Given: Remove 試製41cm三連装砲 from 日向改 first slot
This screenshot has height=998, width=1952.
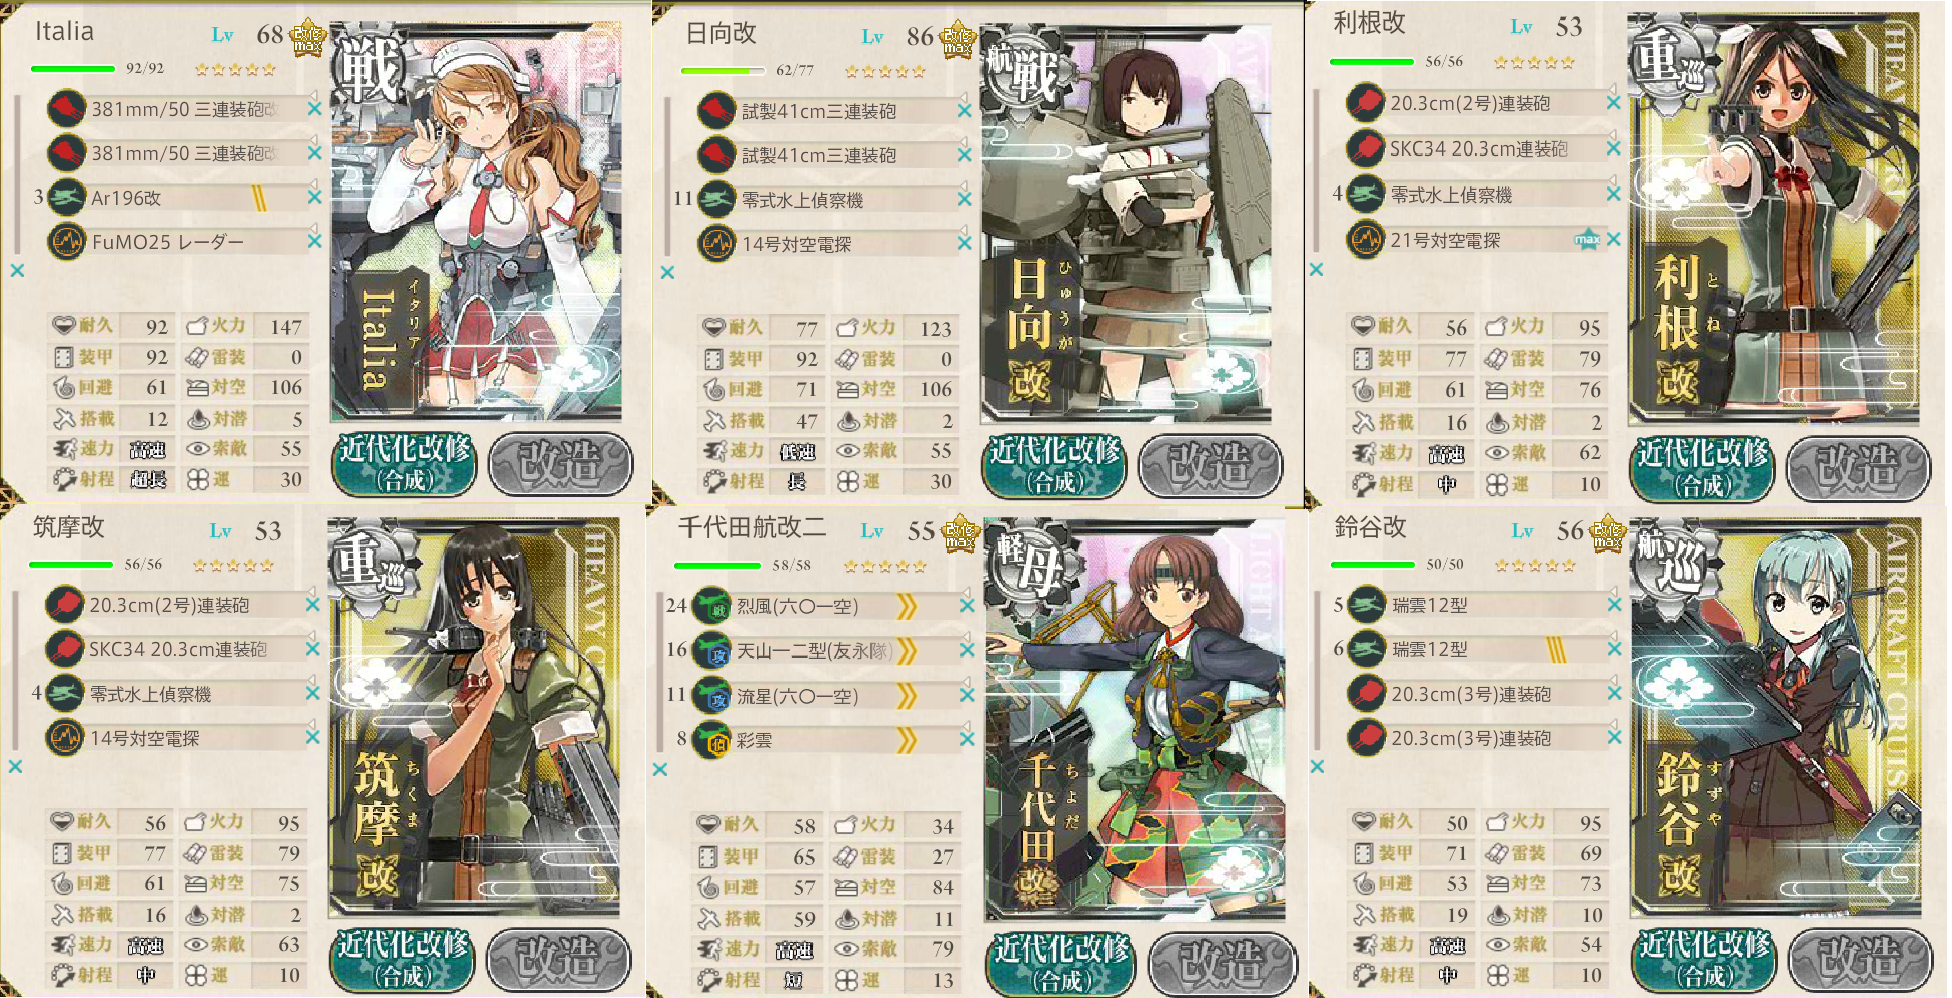Looking at the screenshot, I should 964,111.
